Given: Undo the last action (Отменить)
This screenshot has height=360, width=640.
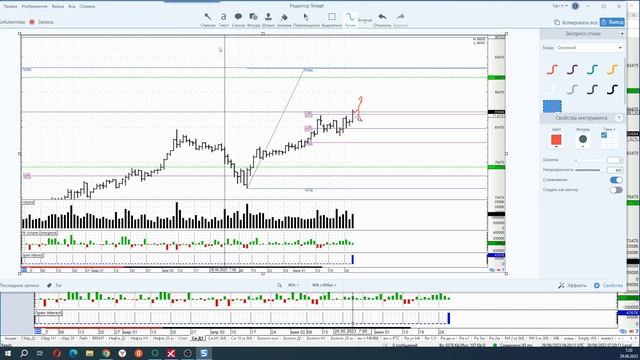Looking at the screenshot, I should tap(382, 19).
